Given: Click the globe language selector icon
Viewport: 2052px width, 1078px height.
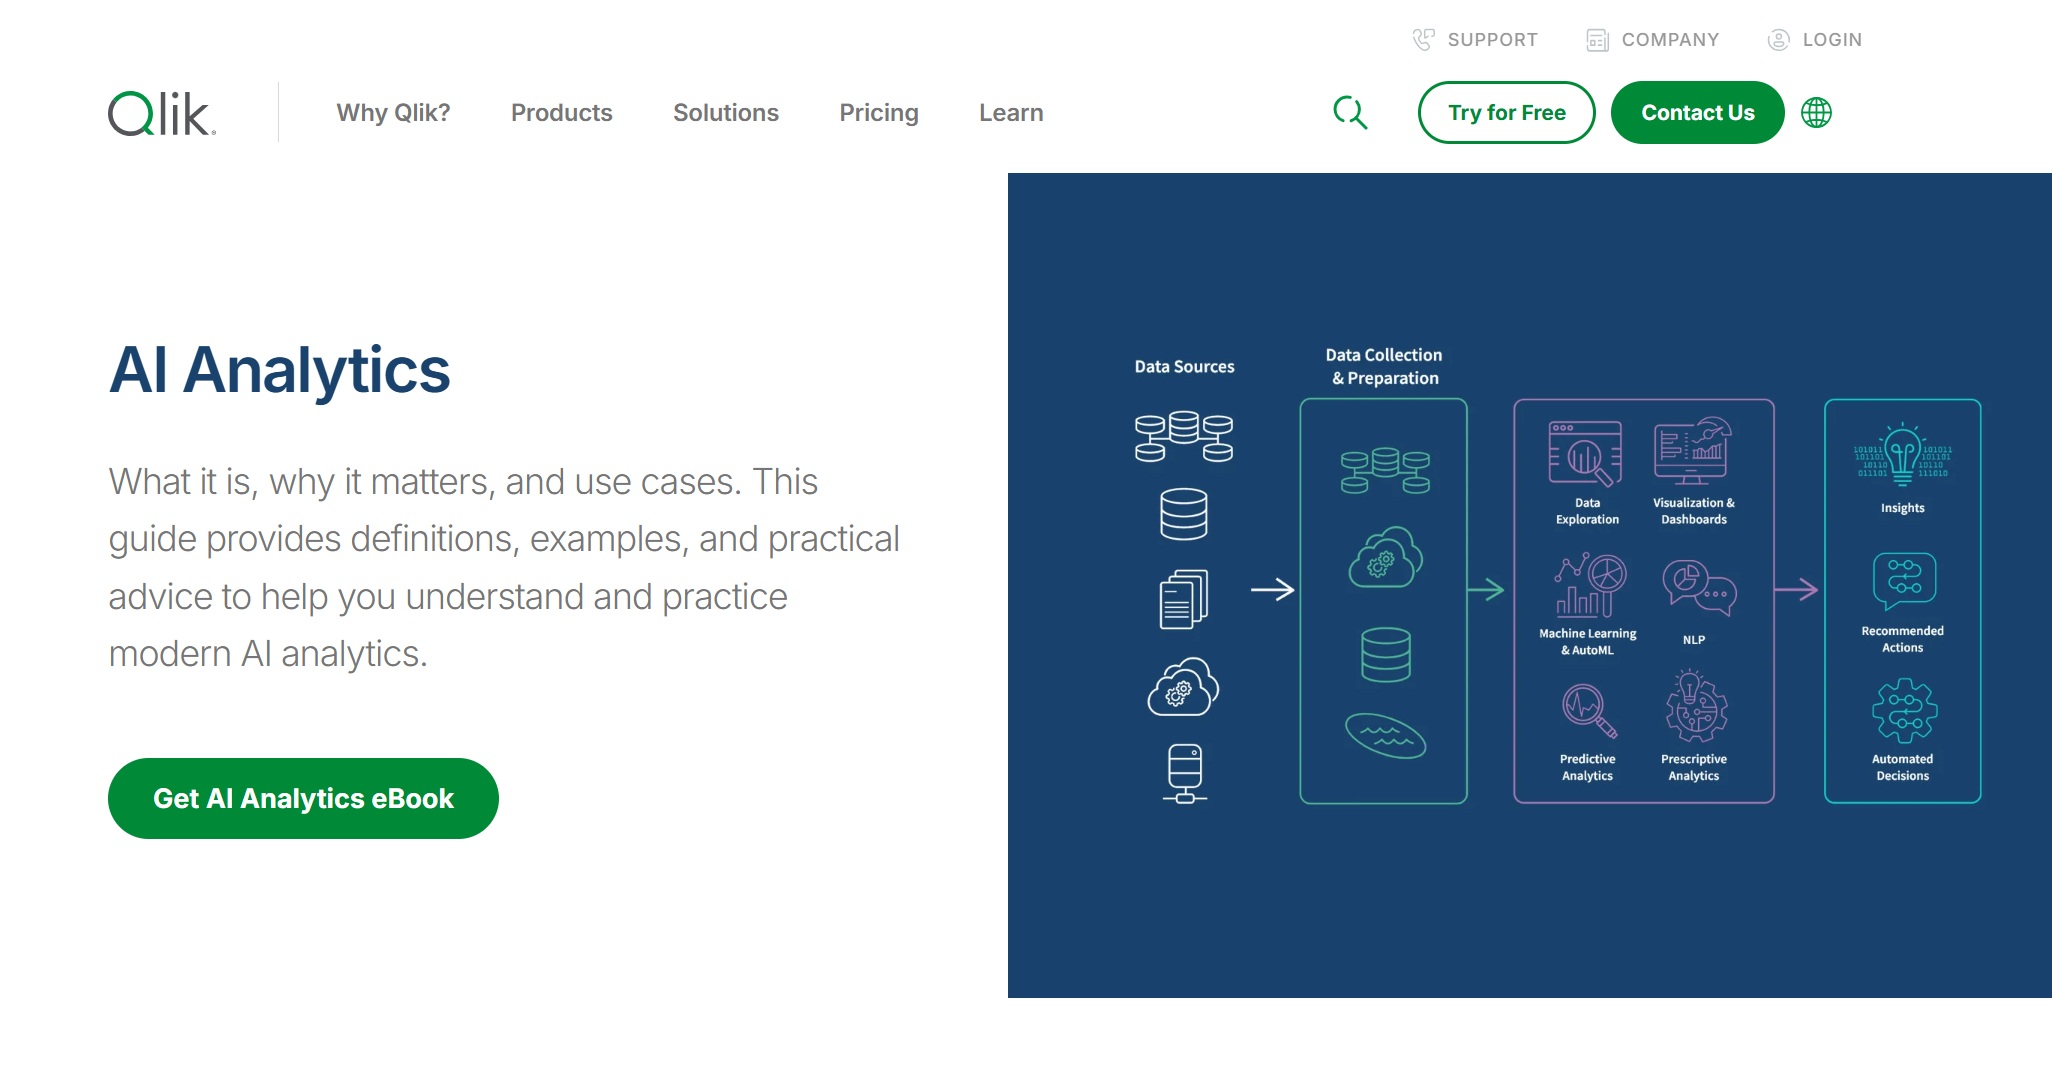Looking at the screenshot, I should click(1816, 112).
